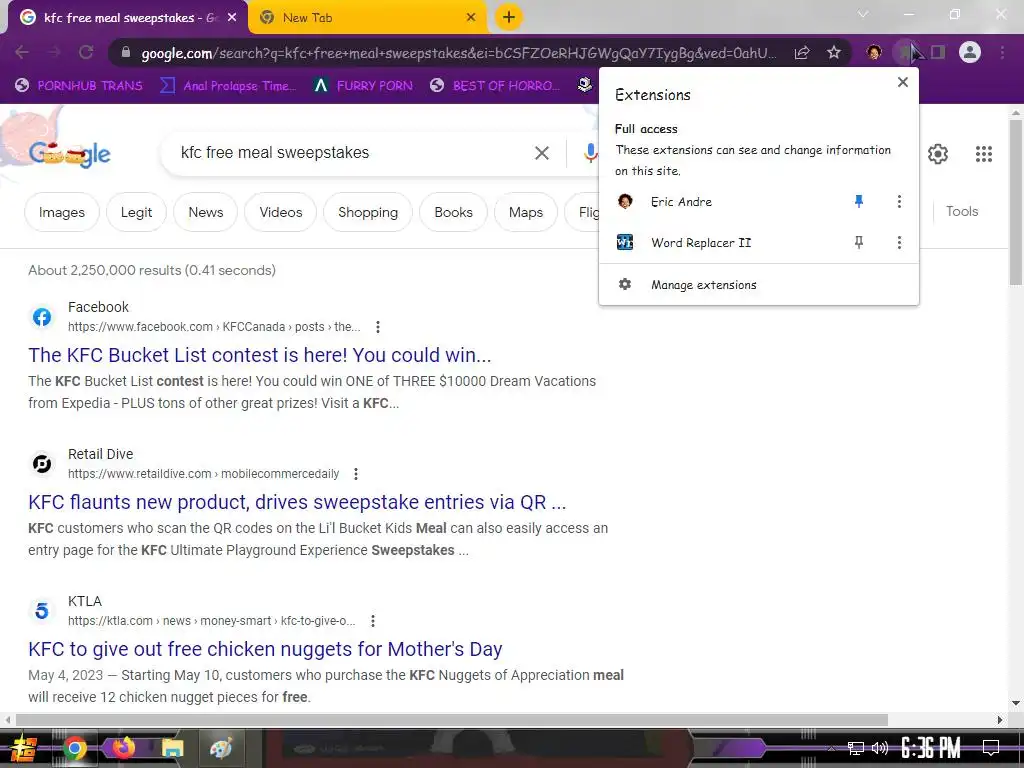1024x768 pixels.
Task: Click the vertical scrollbar thumb
Action: [1016, 202]
